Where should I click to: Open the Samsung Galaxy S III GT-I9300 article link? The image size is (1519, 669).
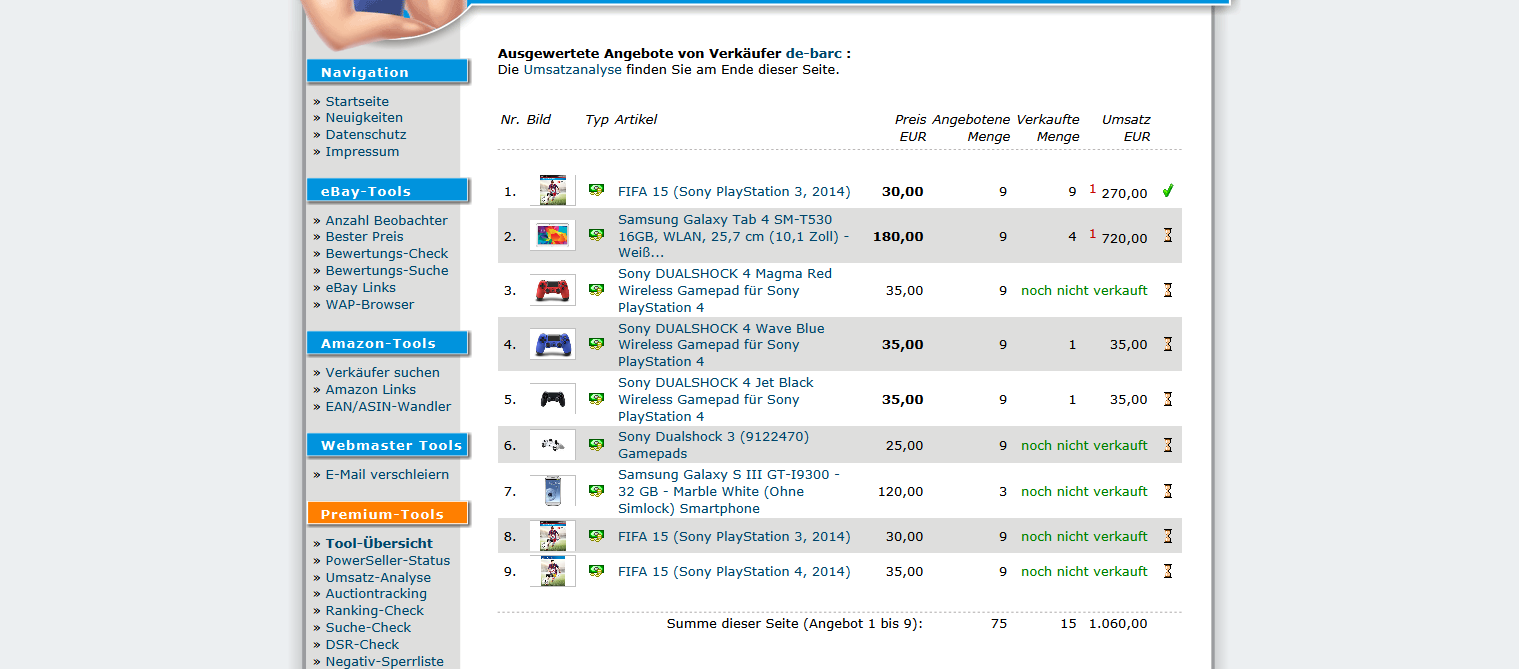click(729, 491)
